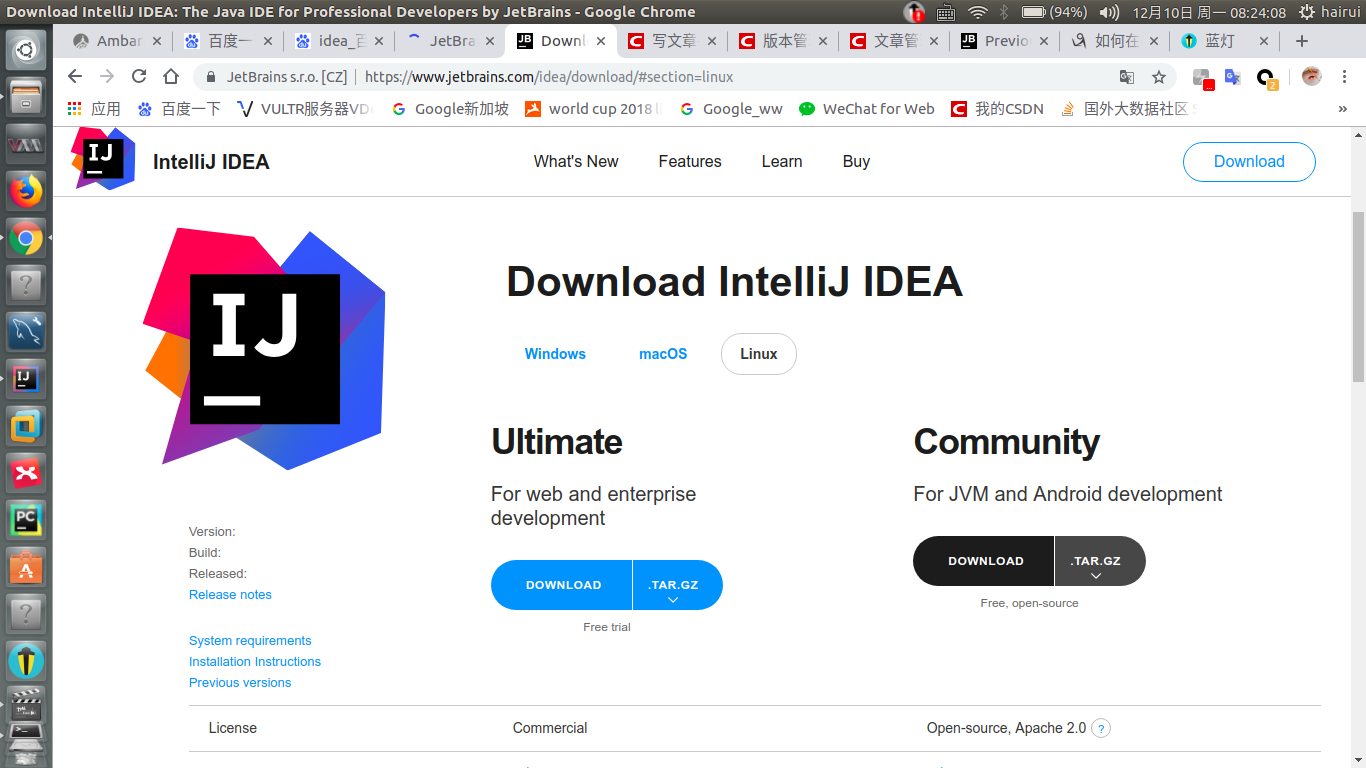Switch to the 写文章 browser tab
The width and height of the screenshot is (1366, 768).
click(x=671, y=41)
